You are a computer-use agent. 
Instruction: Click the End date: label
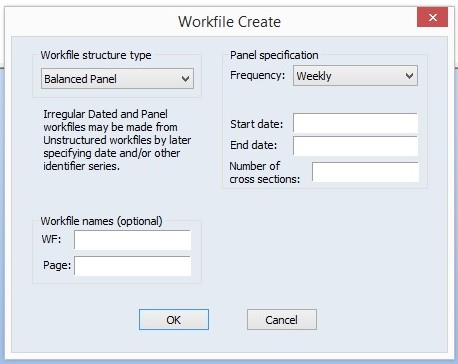(254, 145)
